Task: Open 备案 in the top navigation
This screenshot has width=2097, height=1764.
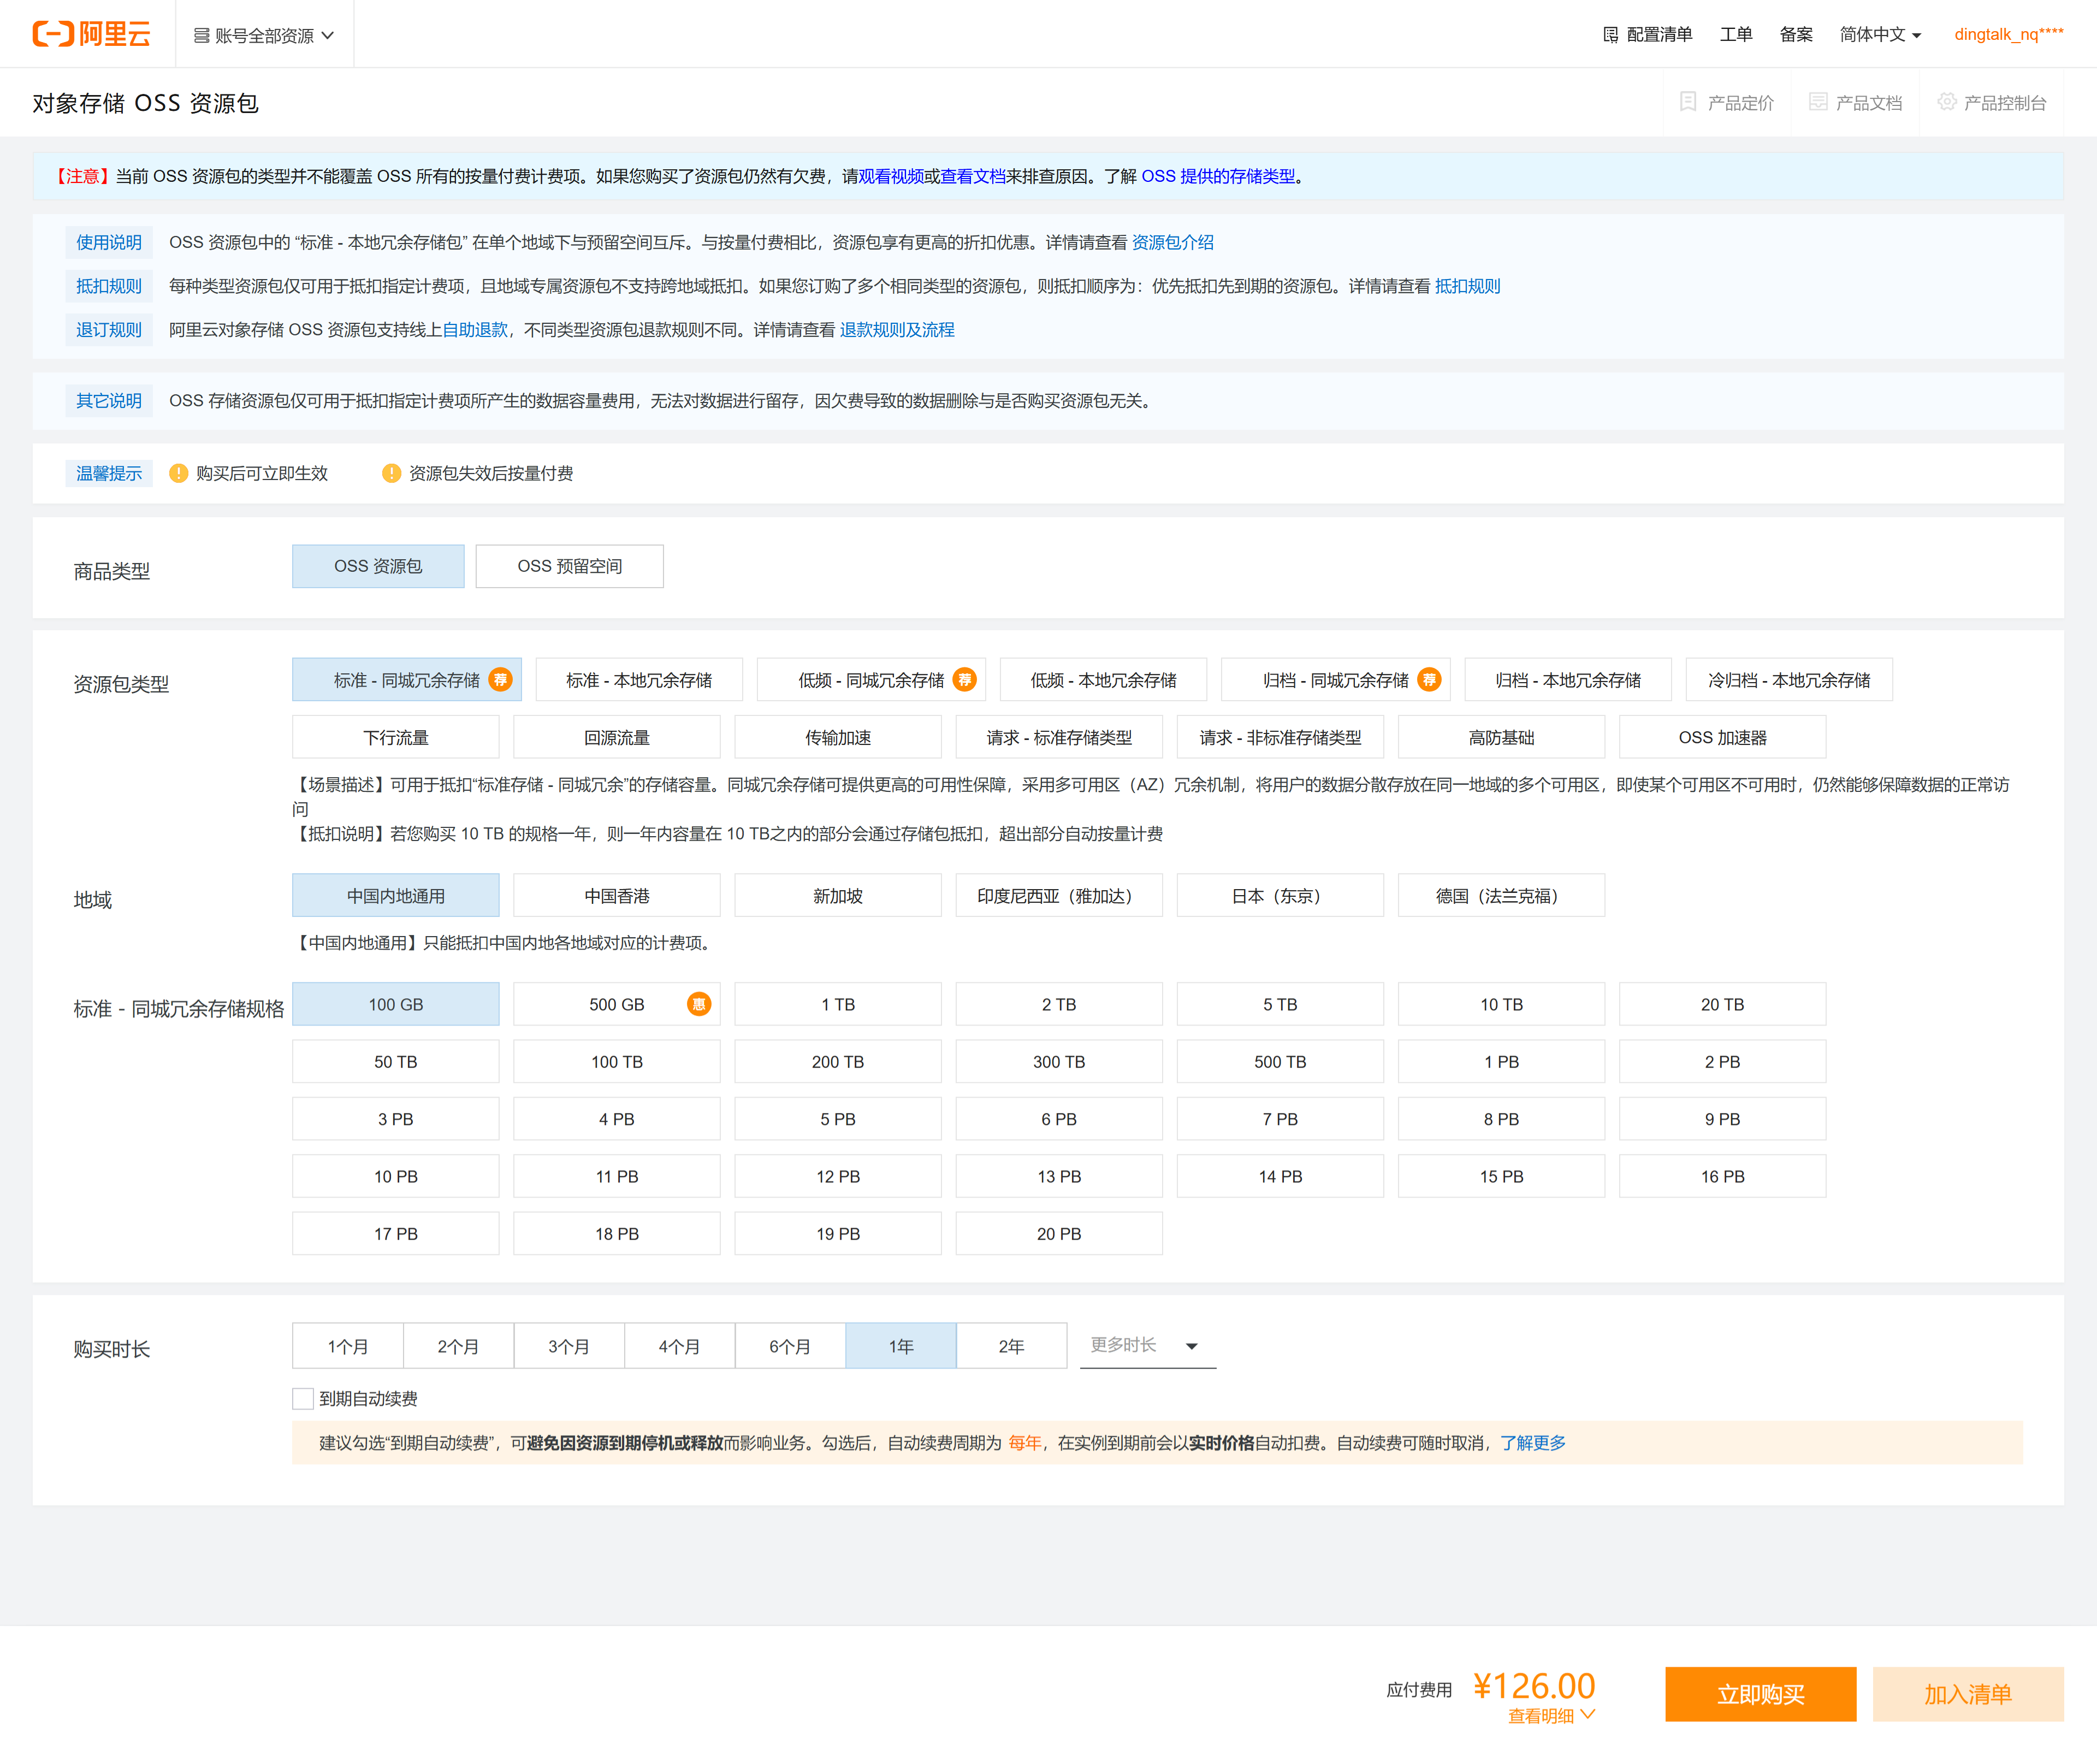Action: pos(1796,35)
